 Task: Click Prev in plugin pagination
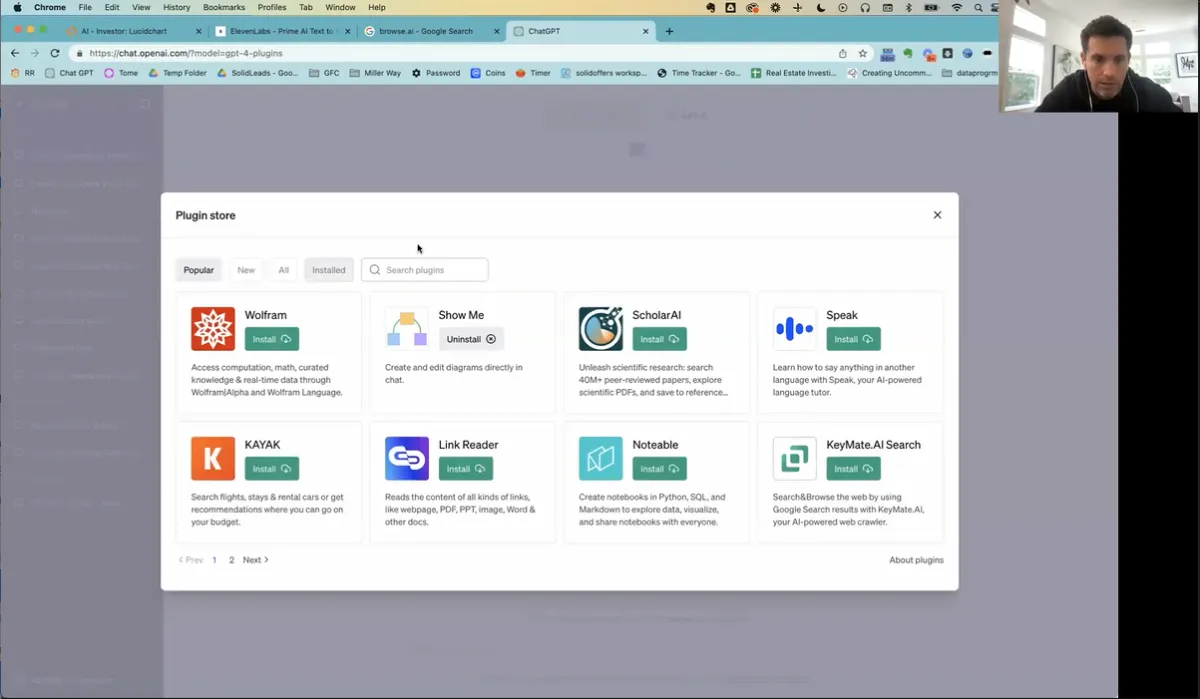(191, 560)
